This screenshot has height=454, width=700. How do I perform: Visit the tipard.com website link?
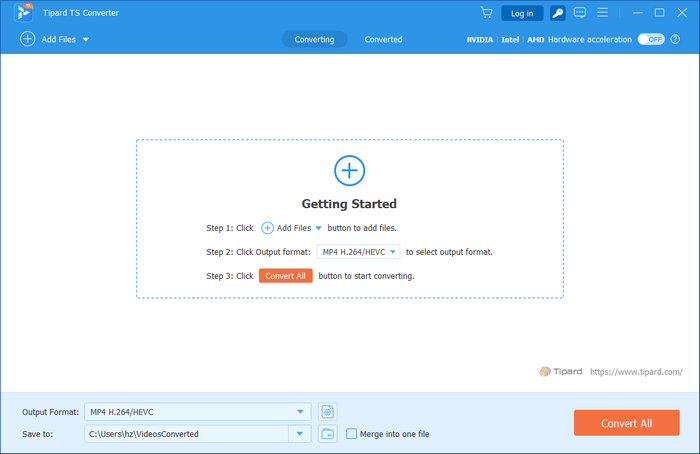[637, 372]
